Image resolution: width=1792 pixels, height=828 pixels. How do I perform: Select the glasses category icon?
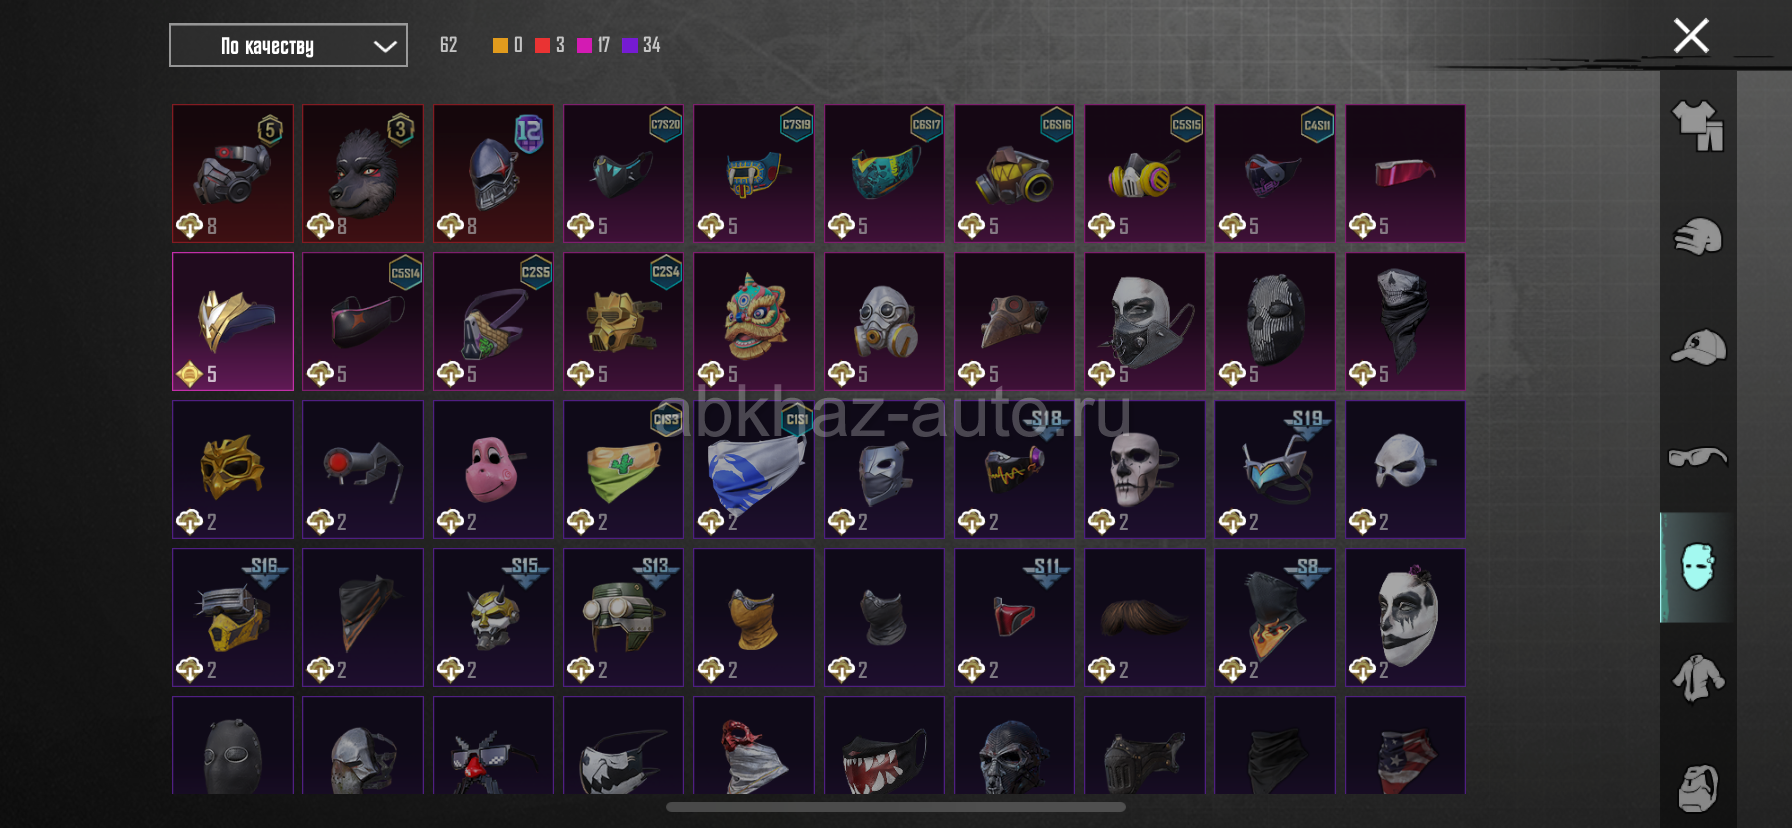point(1698,457)
